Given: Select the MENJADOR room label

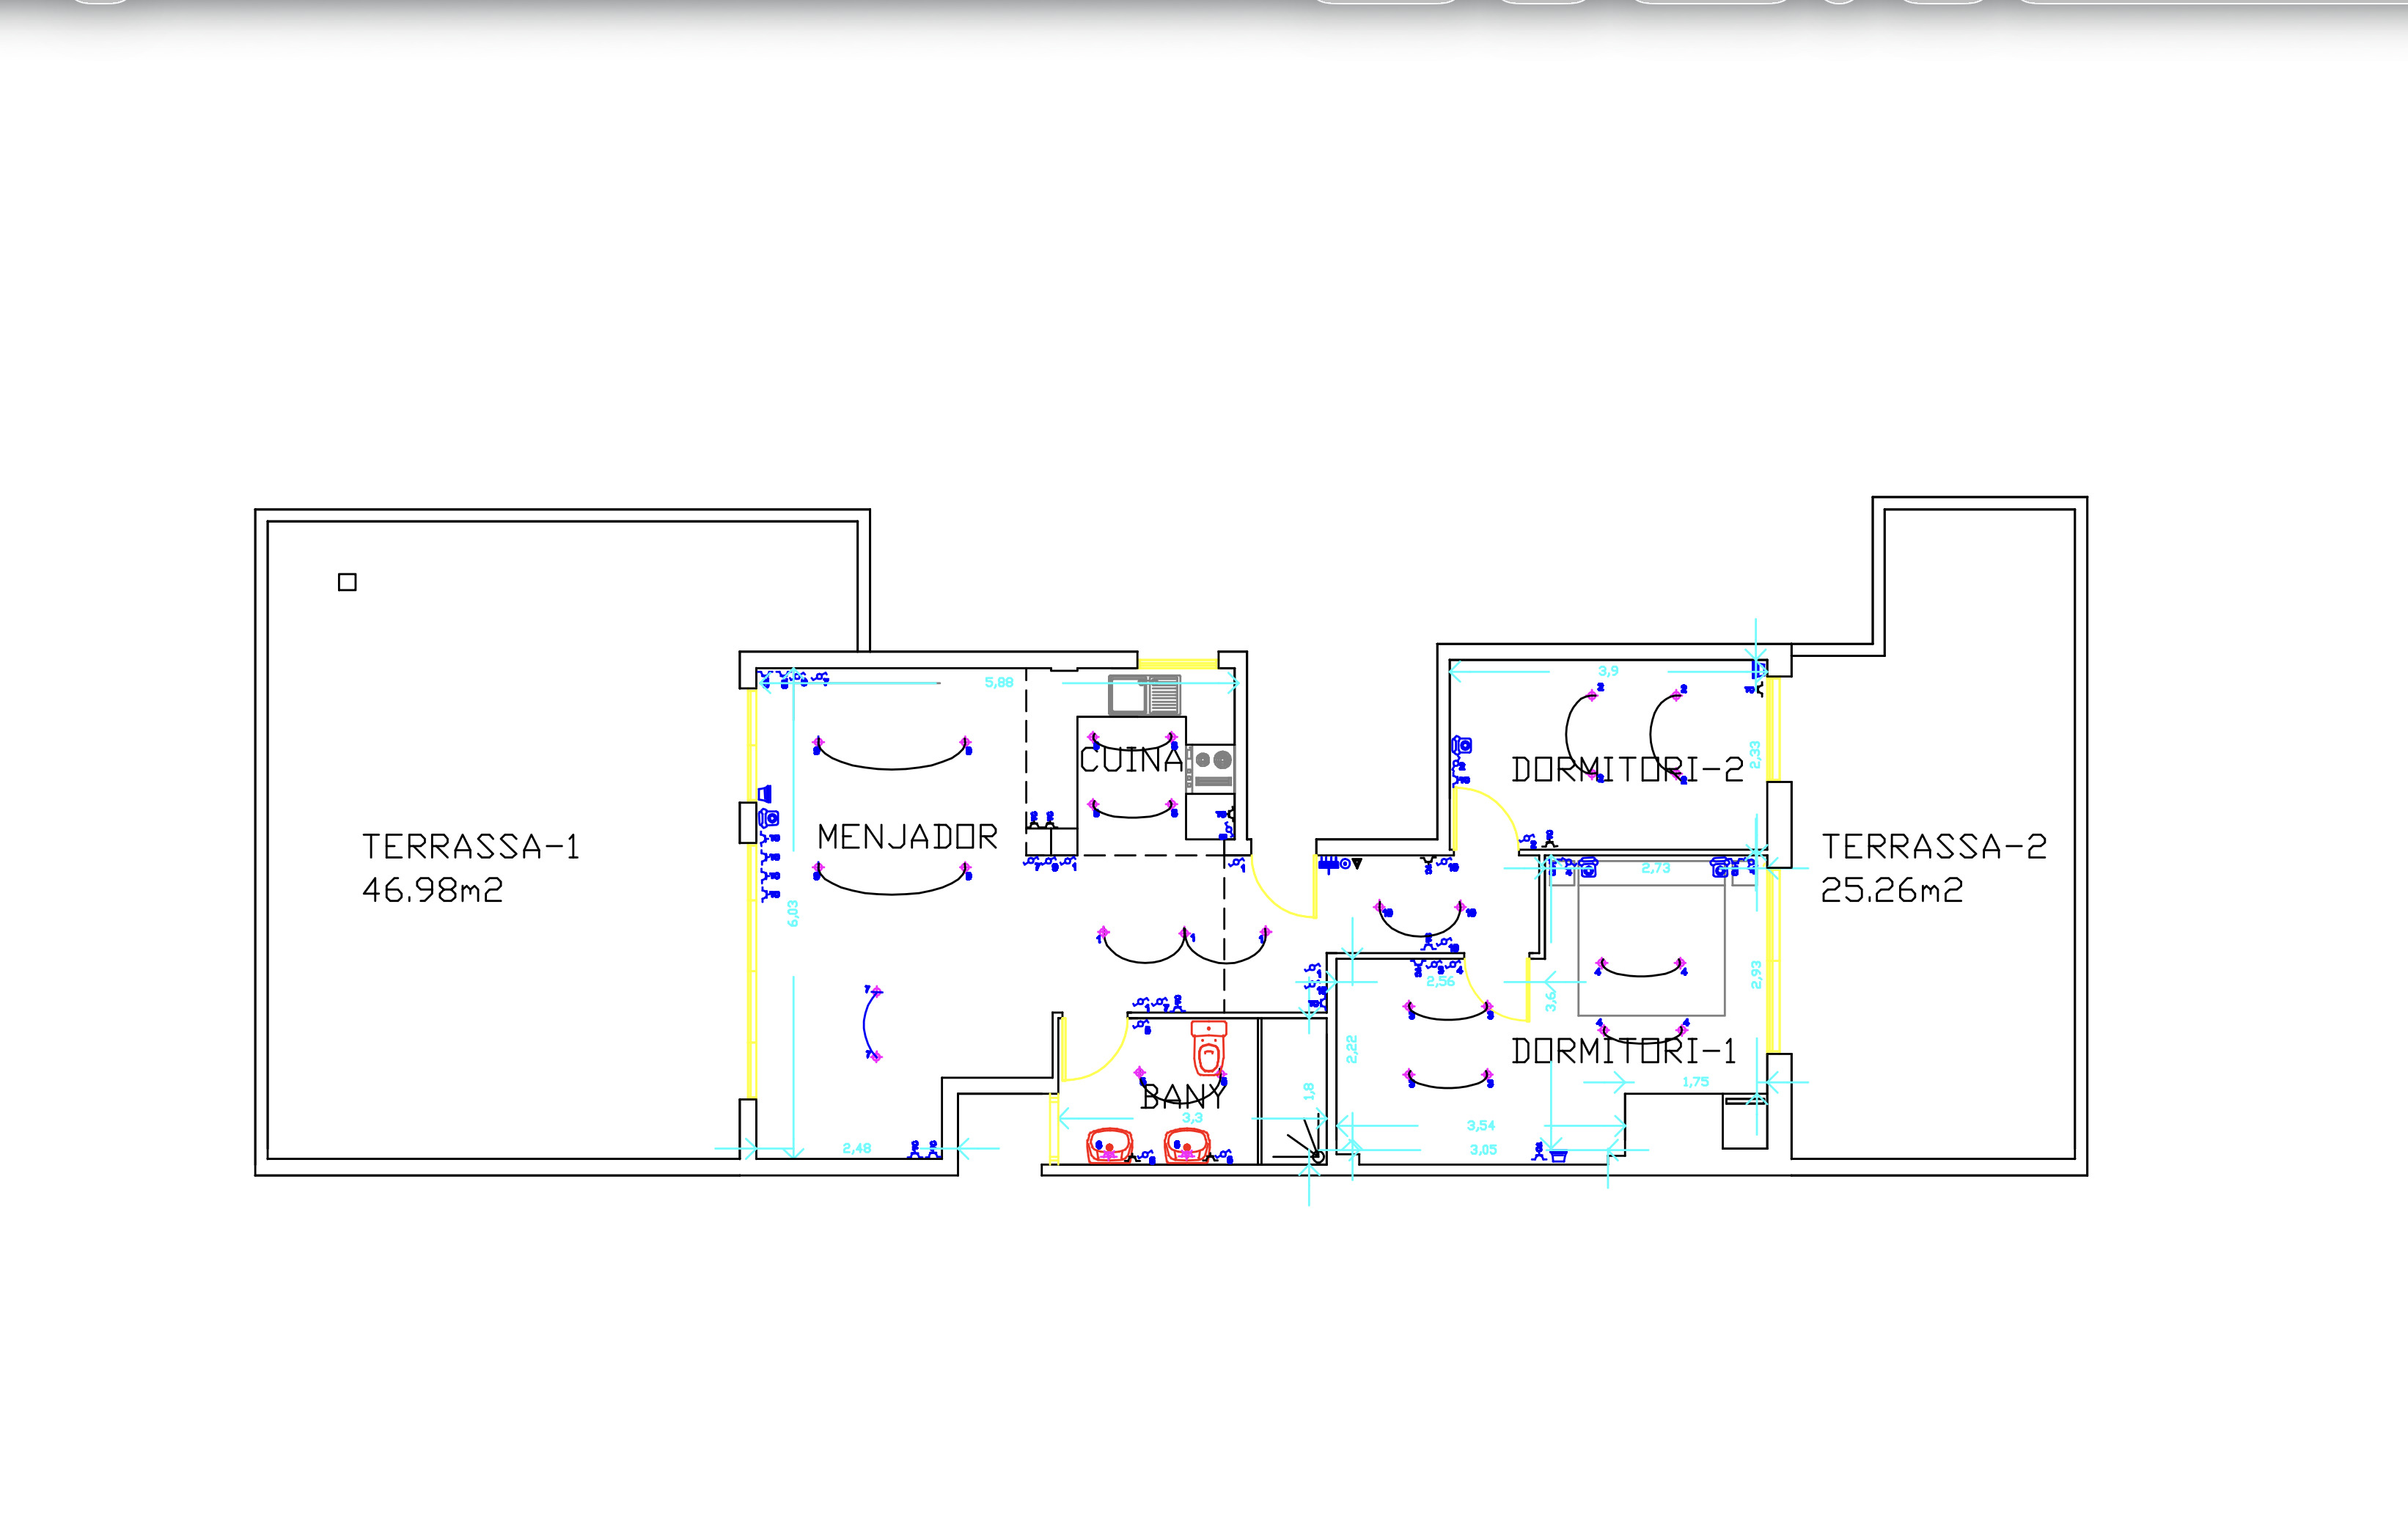Looking at the screenshot, I should click(907, 837).
